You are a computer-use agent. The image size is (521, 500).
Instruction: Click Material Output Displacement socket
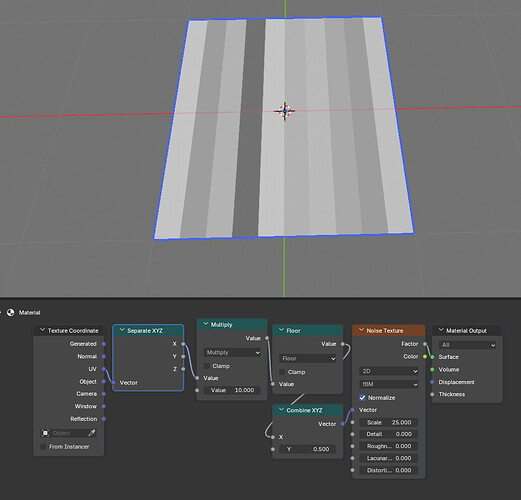point(432,382)
